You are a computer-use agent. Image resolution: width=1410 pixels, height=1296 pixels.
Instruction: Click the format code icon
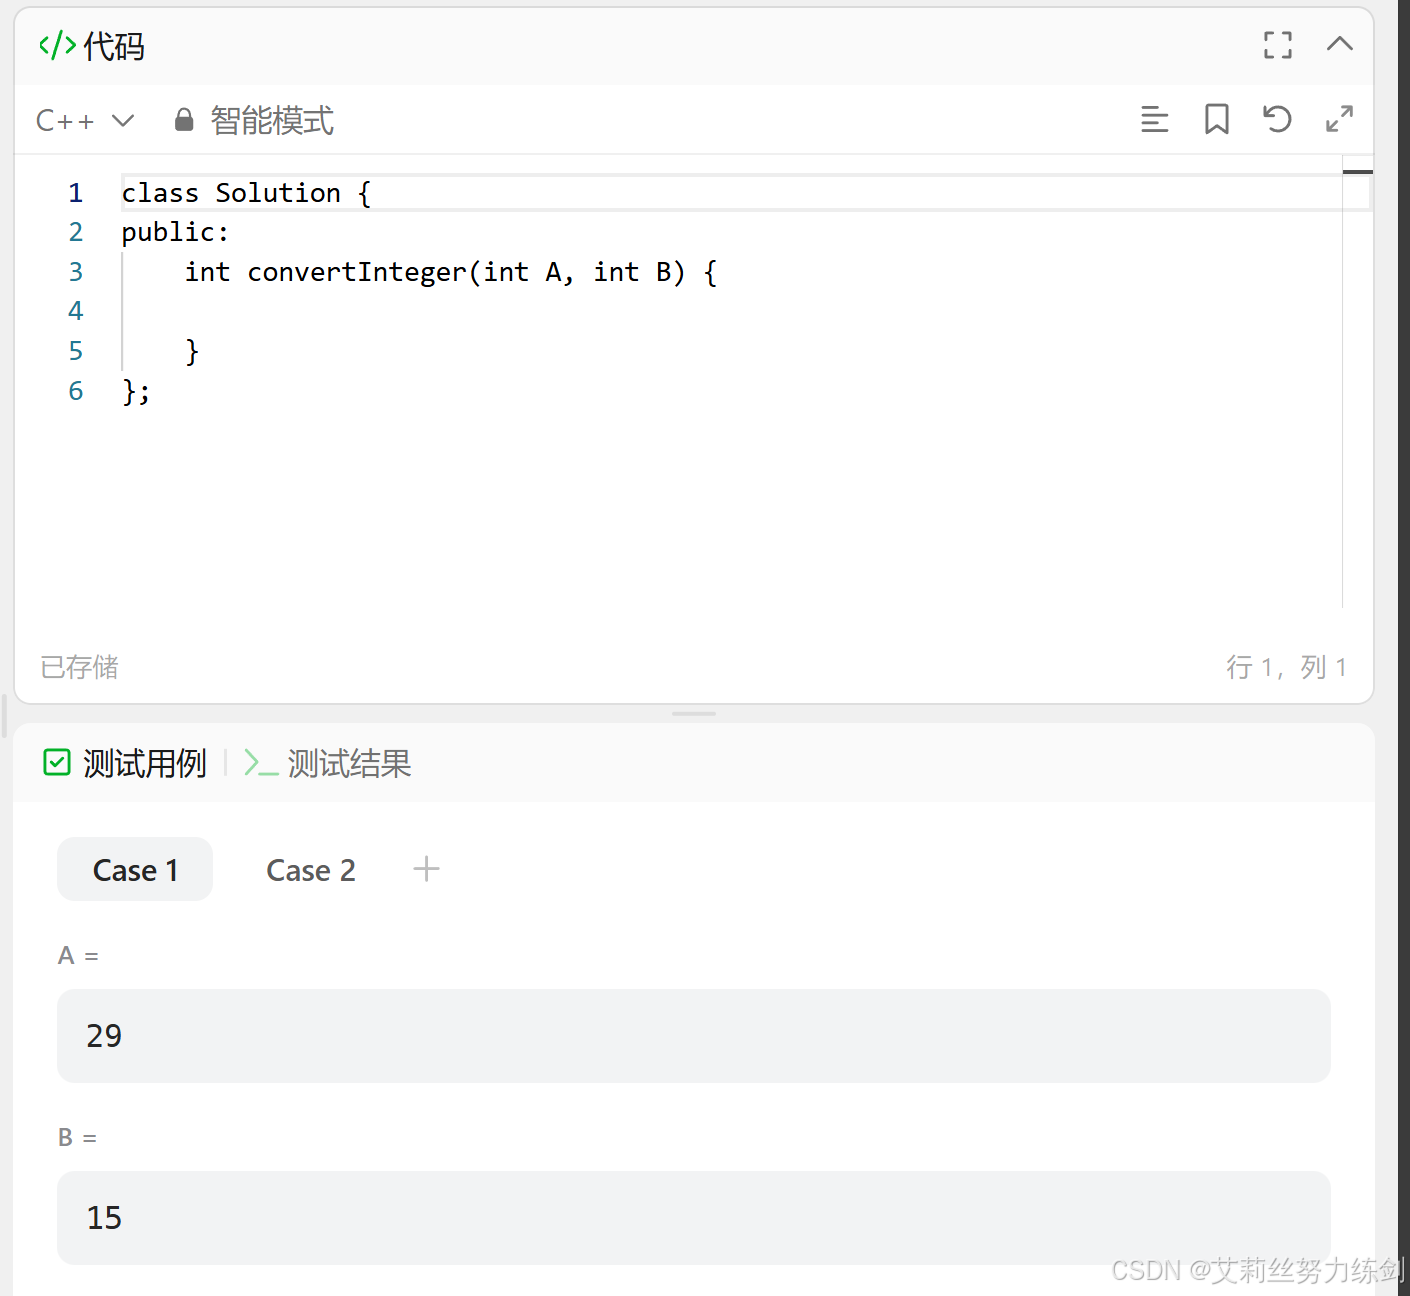(1154, 119)
